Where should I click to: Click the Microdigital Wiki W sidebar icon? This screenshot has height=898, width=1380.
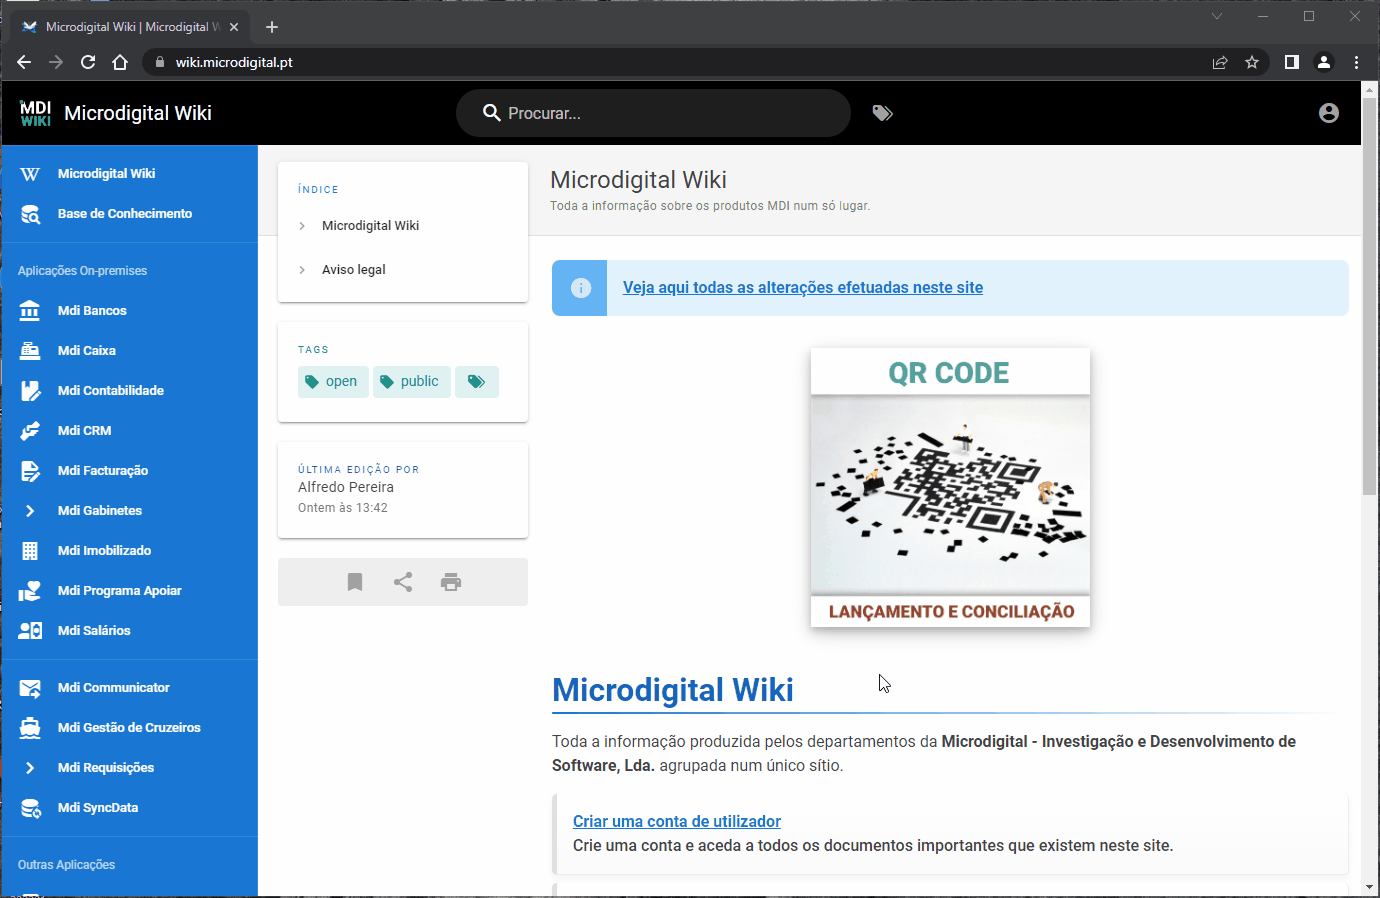click(x=30, y=174)
